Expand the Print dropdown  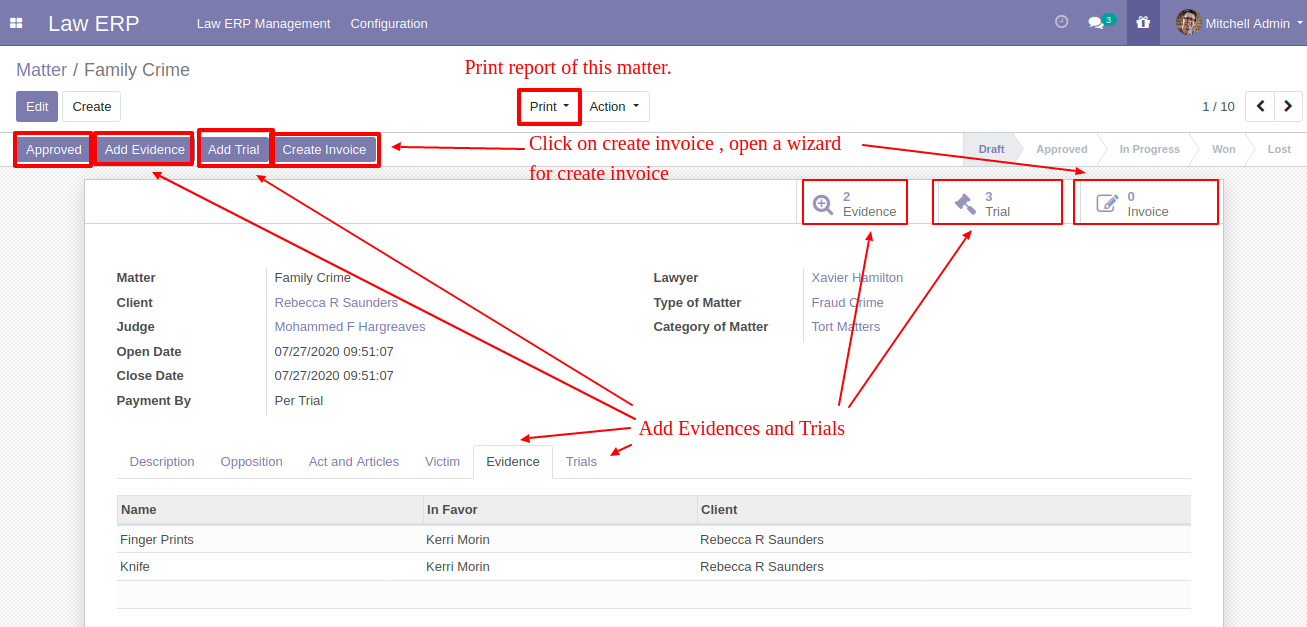pyautogui.click(x=549, y=107)
